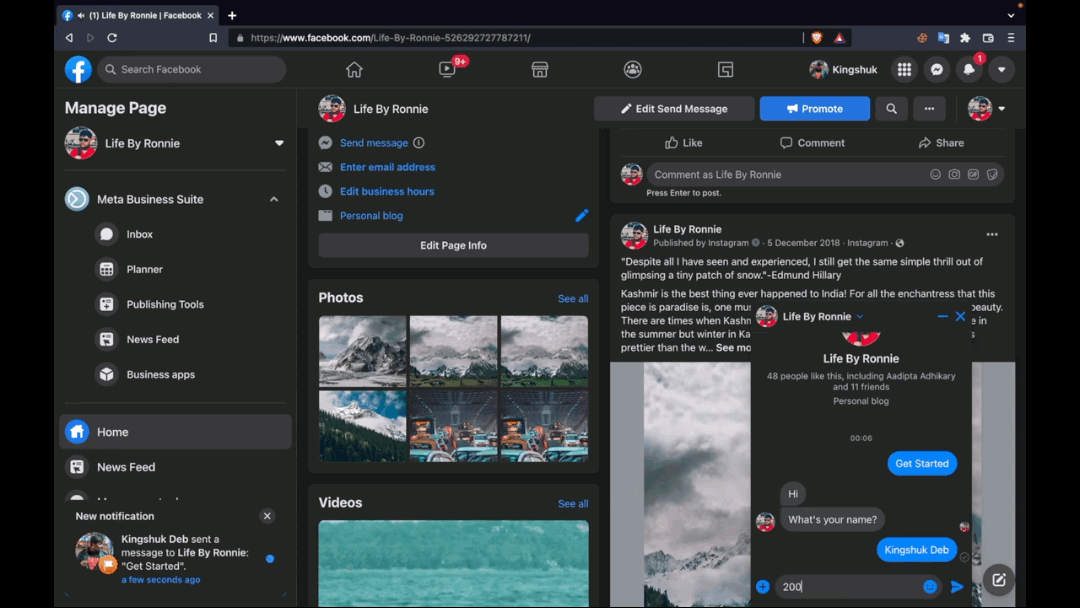Click the Get Started chat bubble

922,463
